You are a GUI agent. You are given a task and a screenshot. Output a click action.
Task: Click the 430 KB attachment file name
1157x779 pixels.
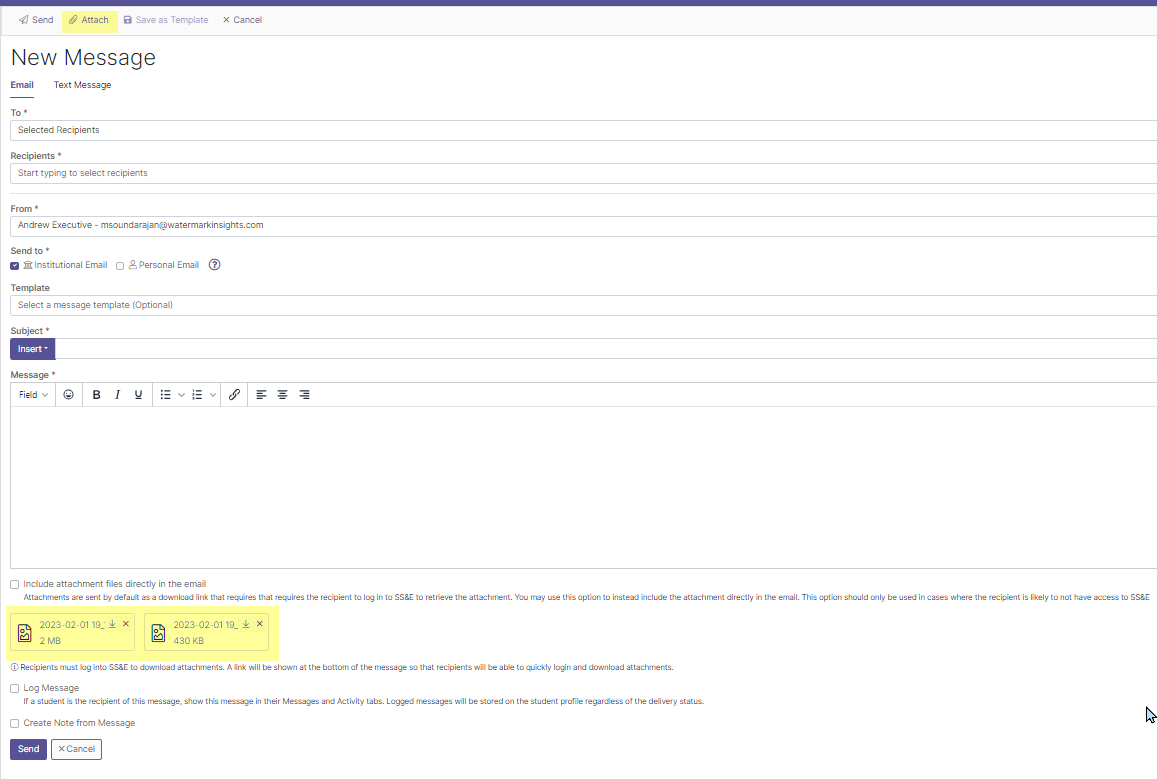pyautogui.click(x=206, y=625)
